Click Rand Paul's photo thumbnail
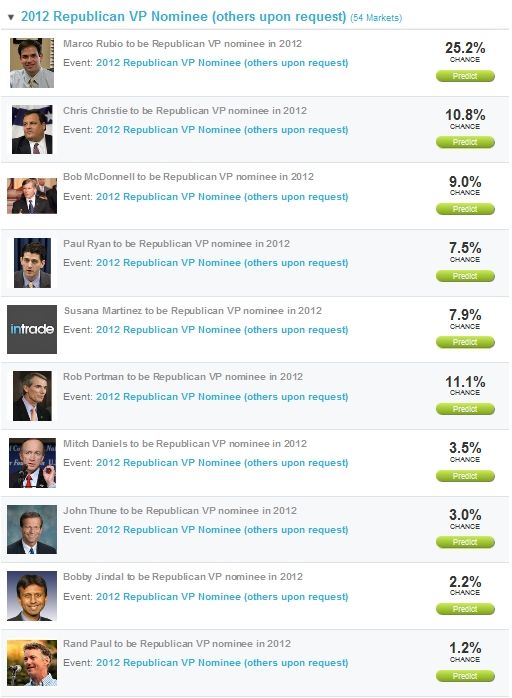512x698 pixels. [x=32, y=663]
